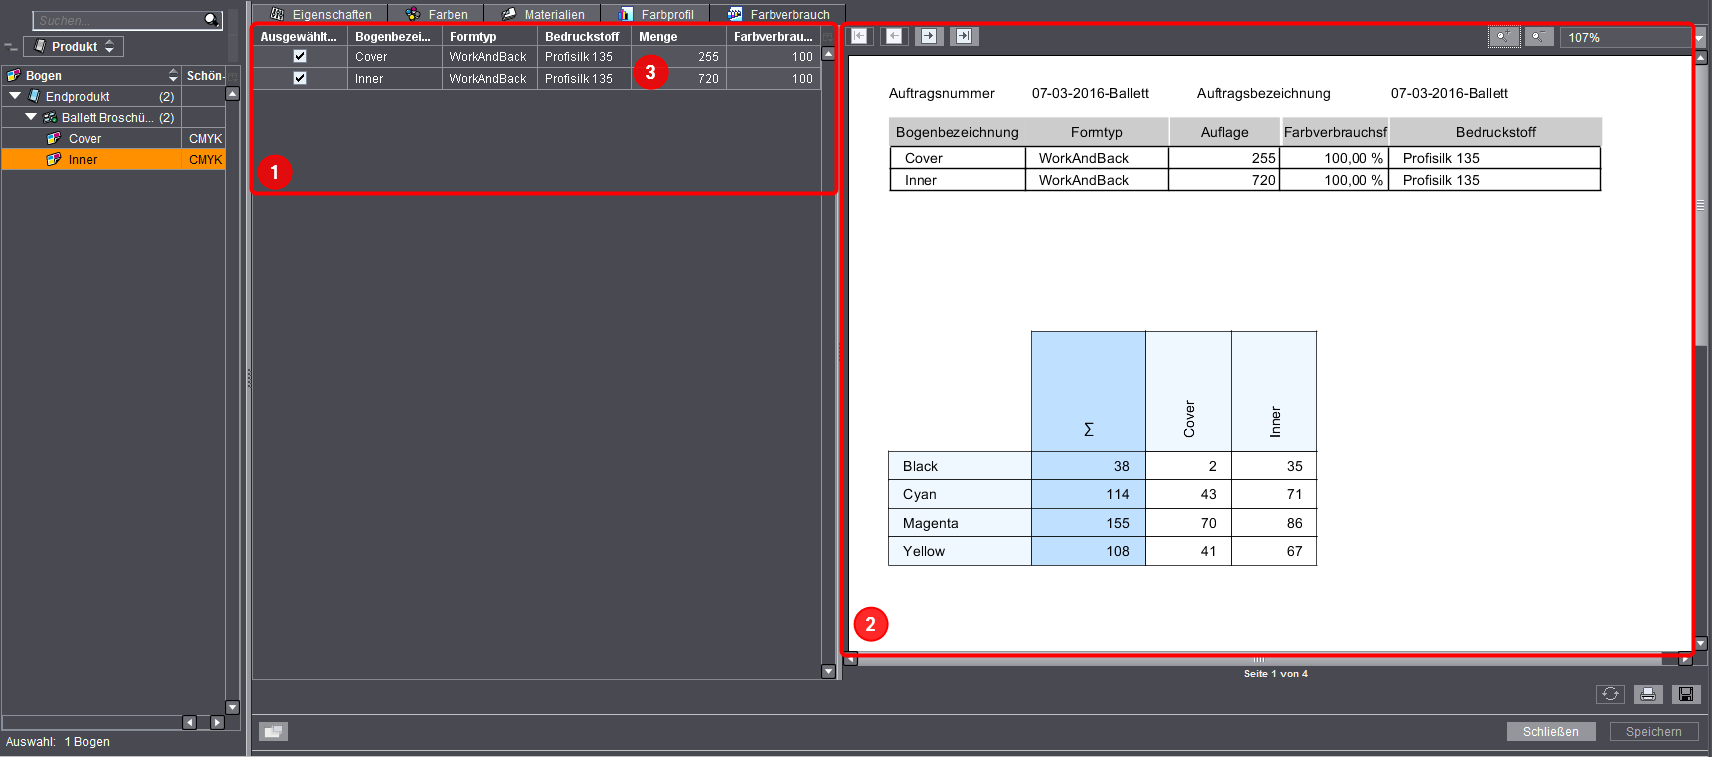Go to first page of report preview
This screenshot has height=757, width=1712.
(x=861, y=36)
